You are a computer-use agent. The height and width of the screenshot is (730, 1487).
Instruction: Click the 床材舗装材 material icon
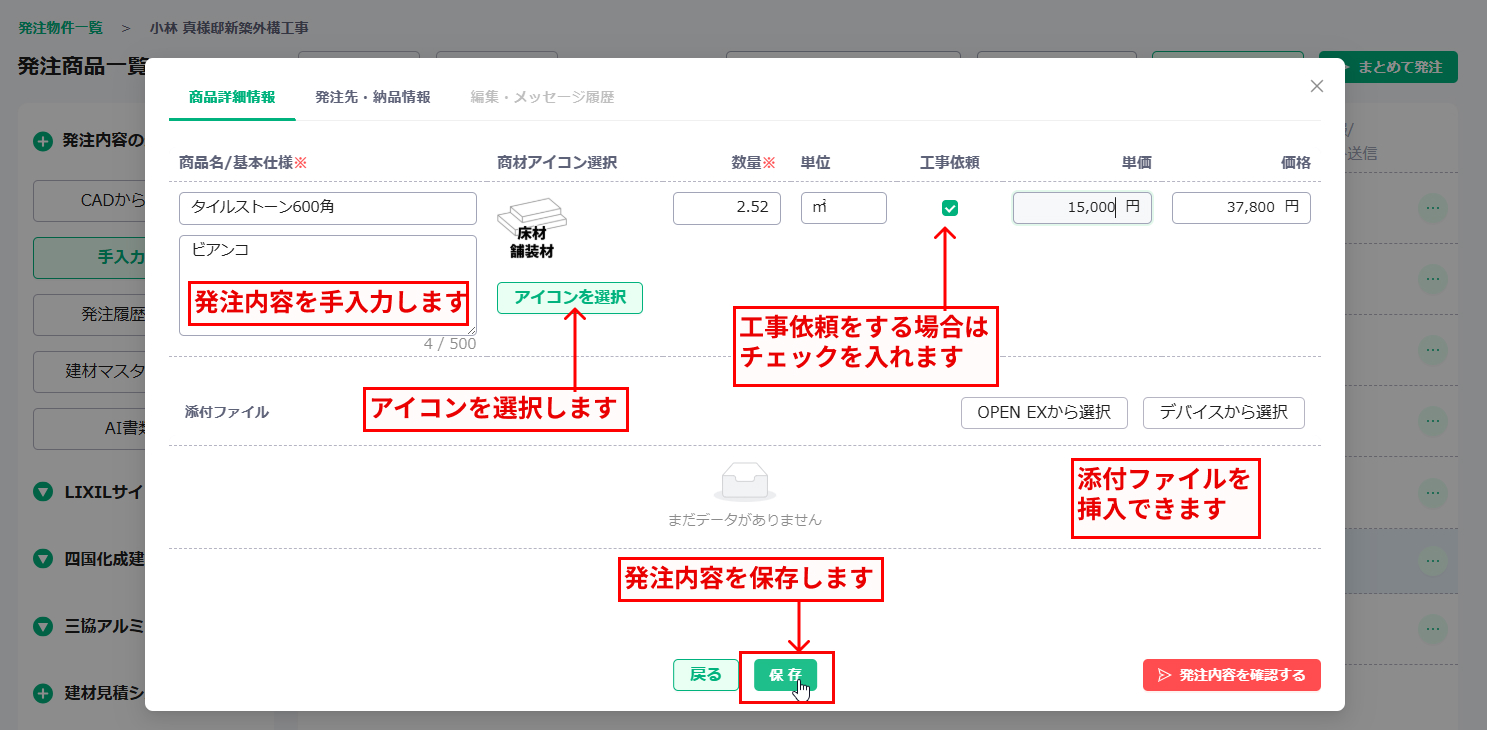click(x=532, y=230)
